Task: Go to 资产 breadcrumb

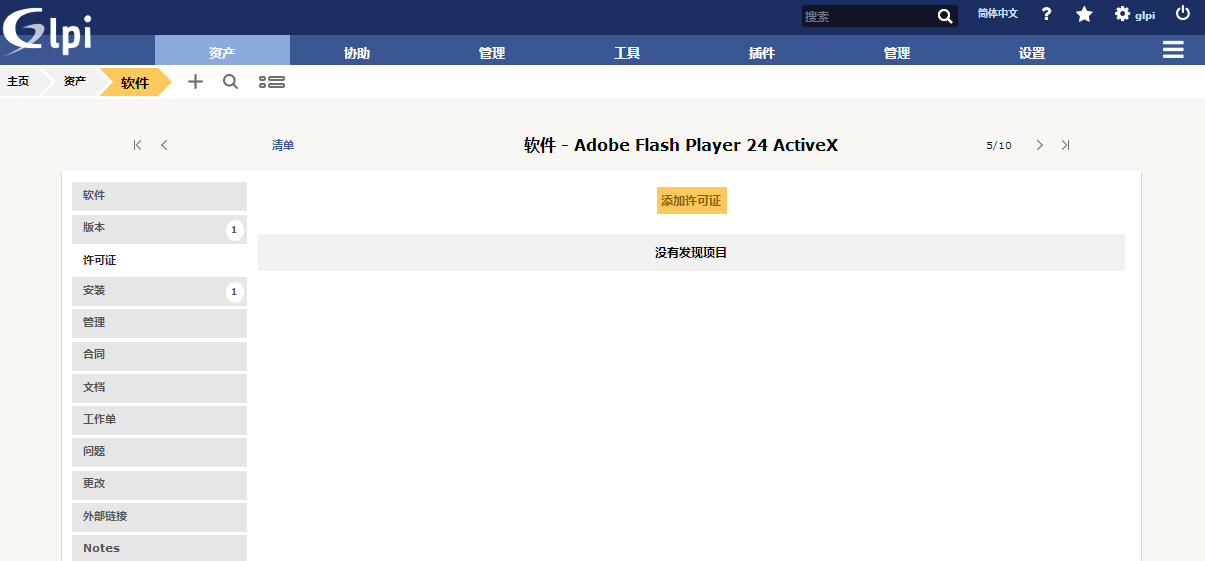Action: pos(75,82)
